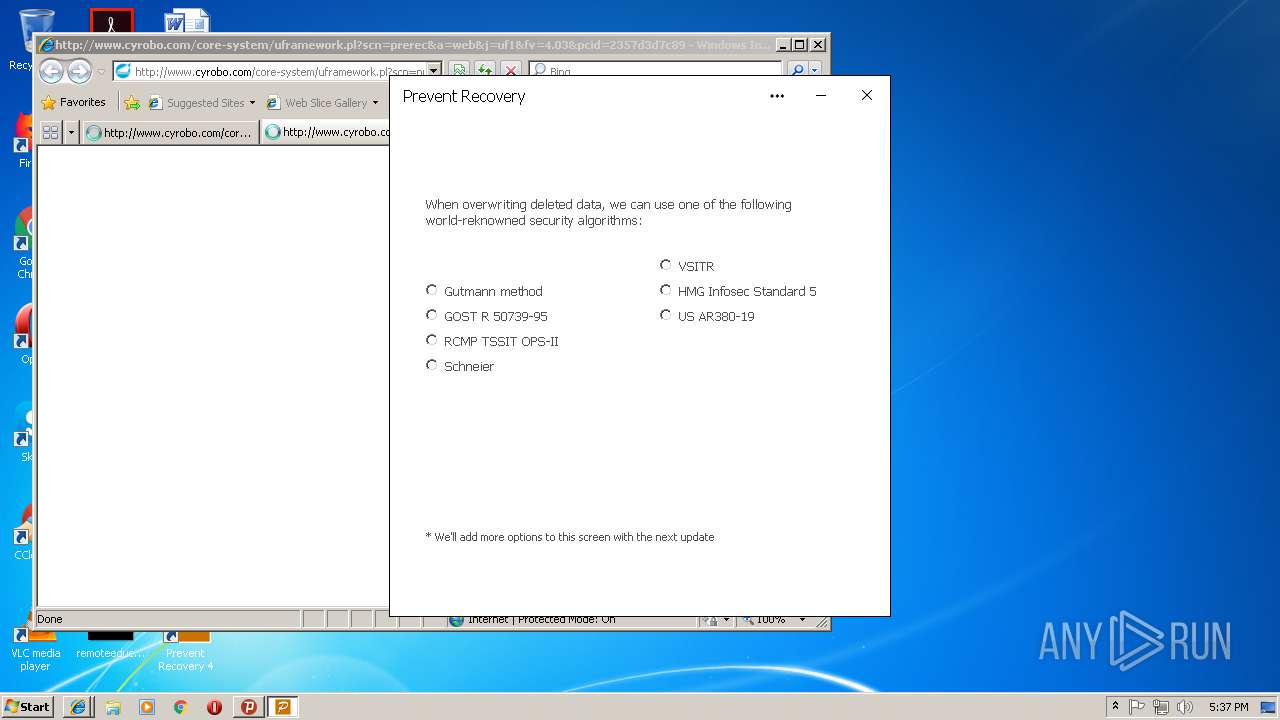Screen dimensions: 1280x720
Task: Click the Internet Protected Mode status indicator
Action: pos(540,619)
